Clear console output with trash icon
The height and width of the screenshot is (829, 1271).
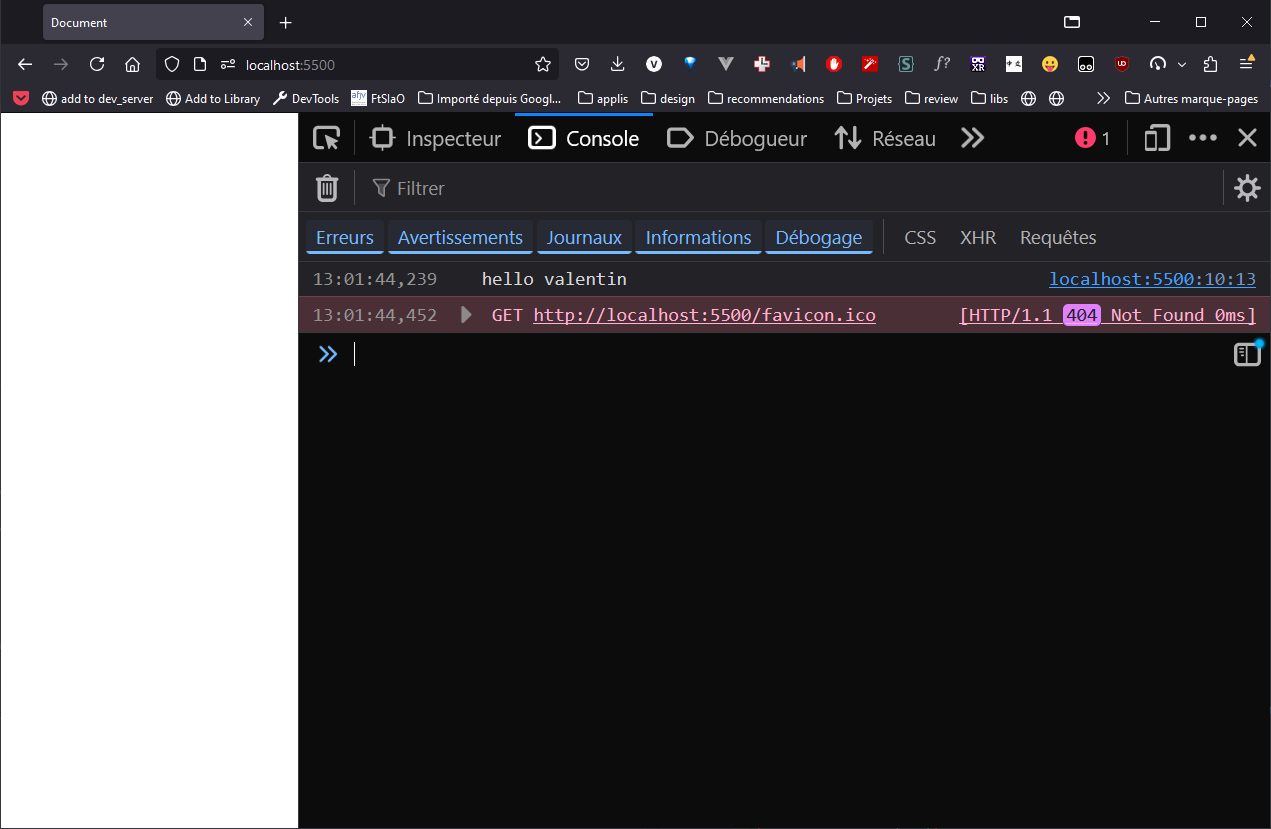[327, 188]
